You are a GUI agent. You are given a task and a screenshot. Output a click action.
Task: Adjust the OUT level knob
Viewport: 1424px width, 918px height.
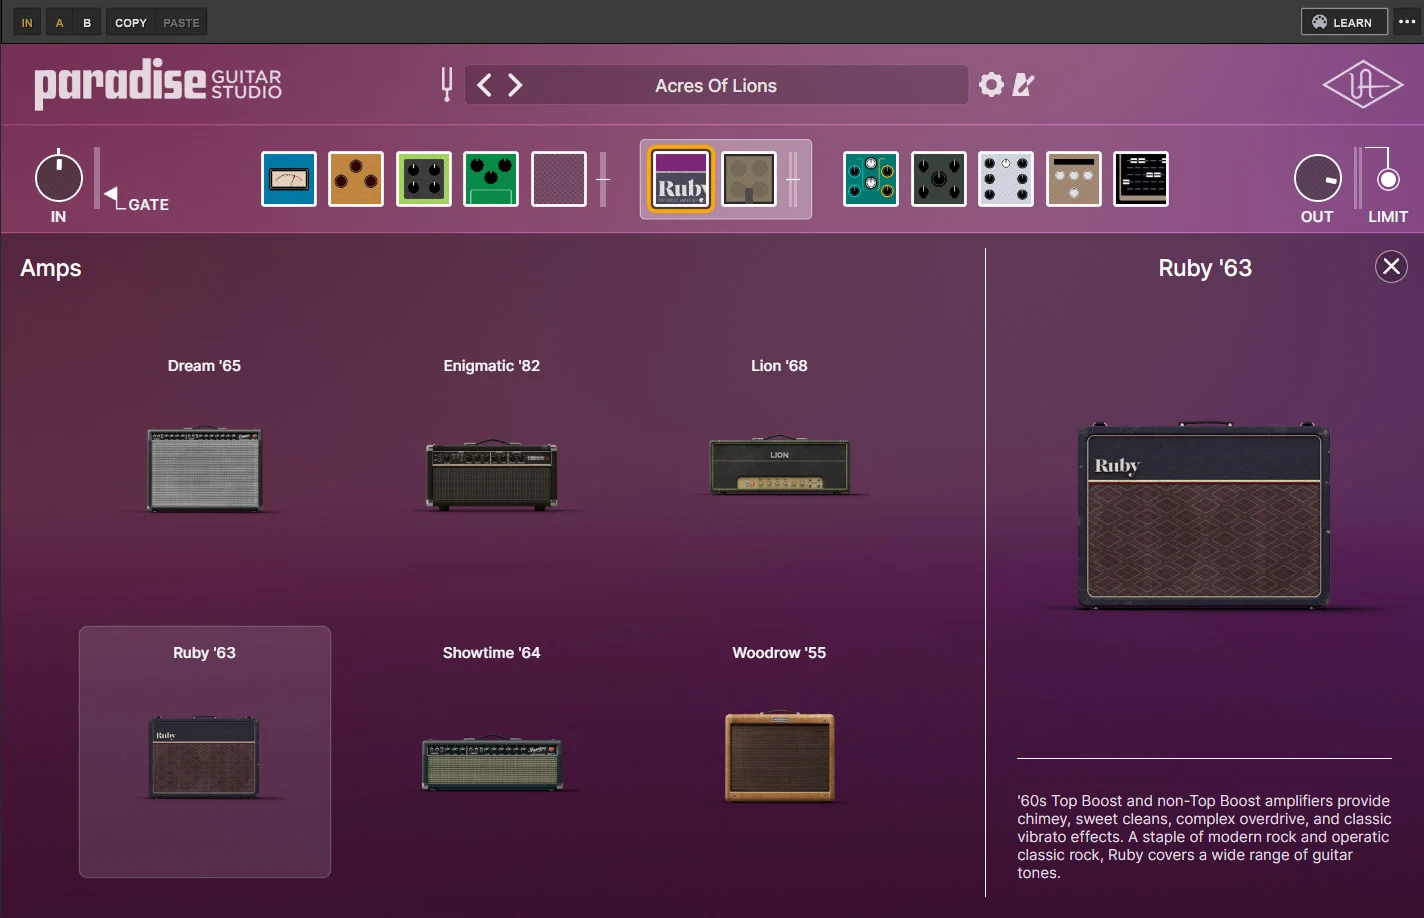click(1318, 180)
